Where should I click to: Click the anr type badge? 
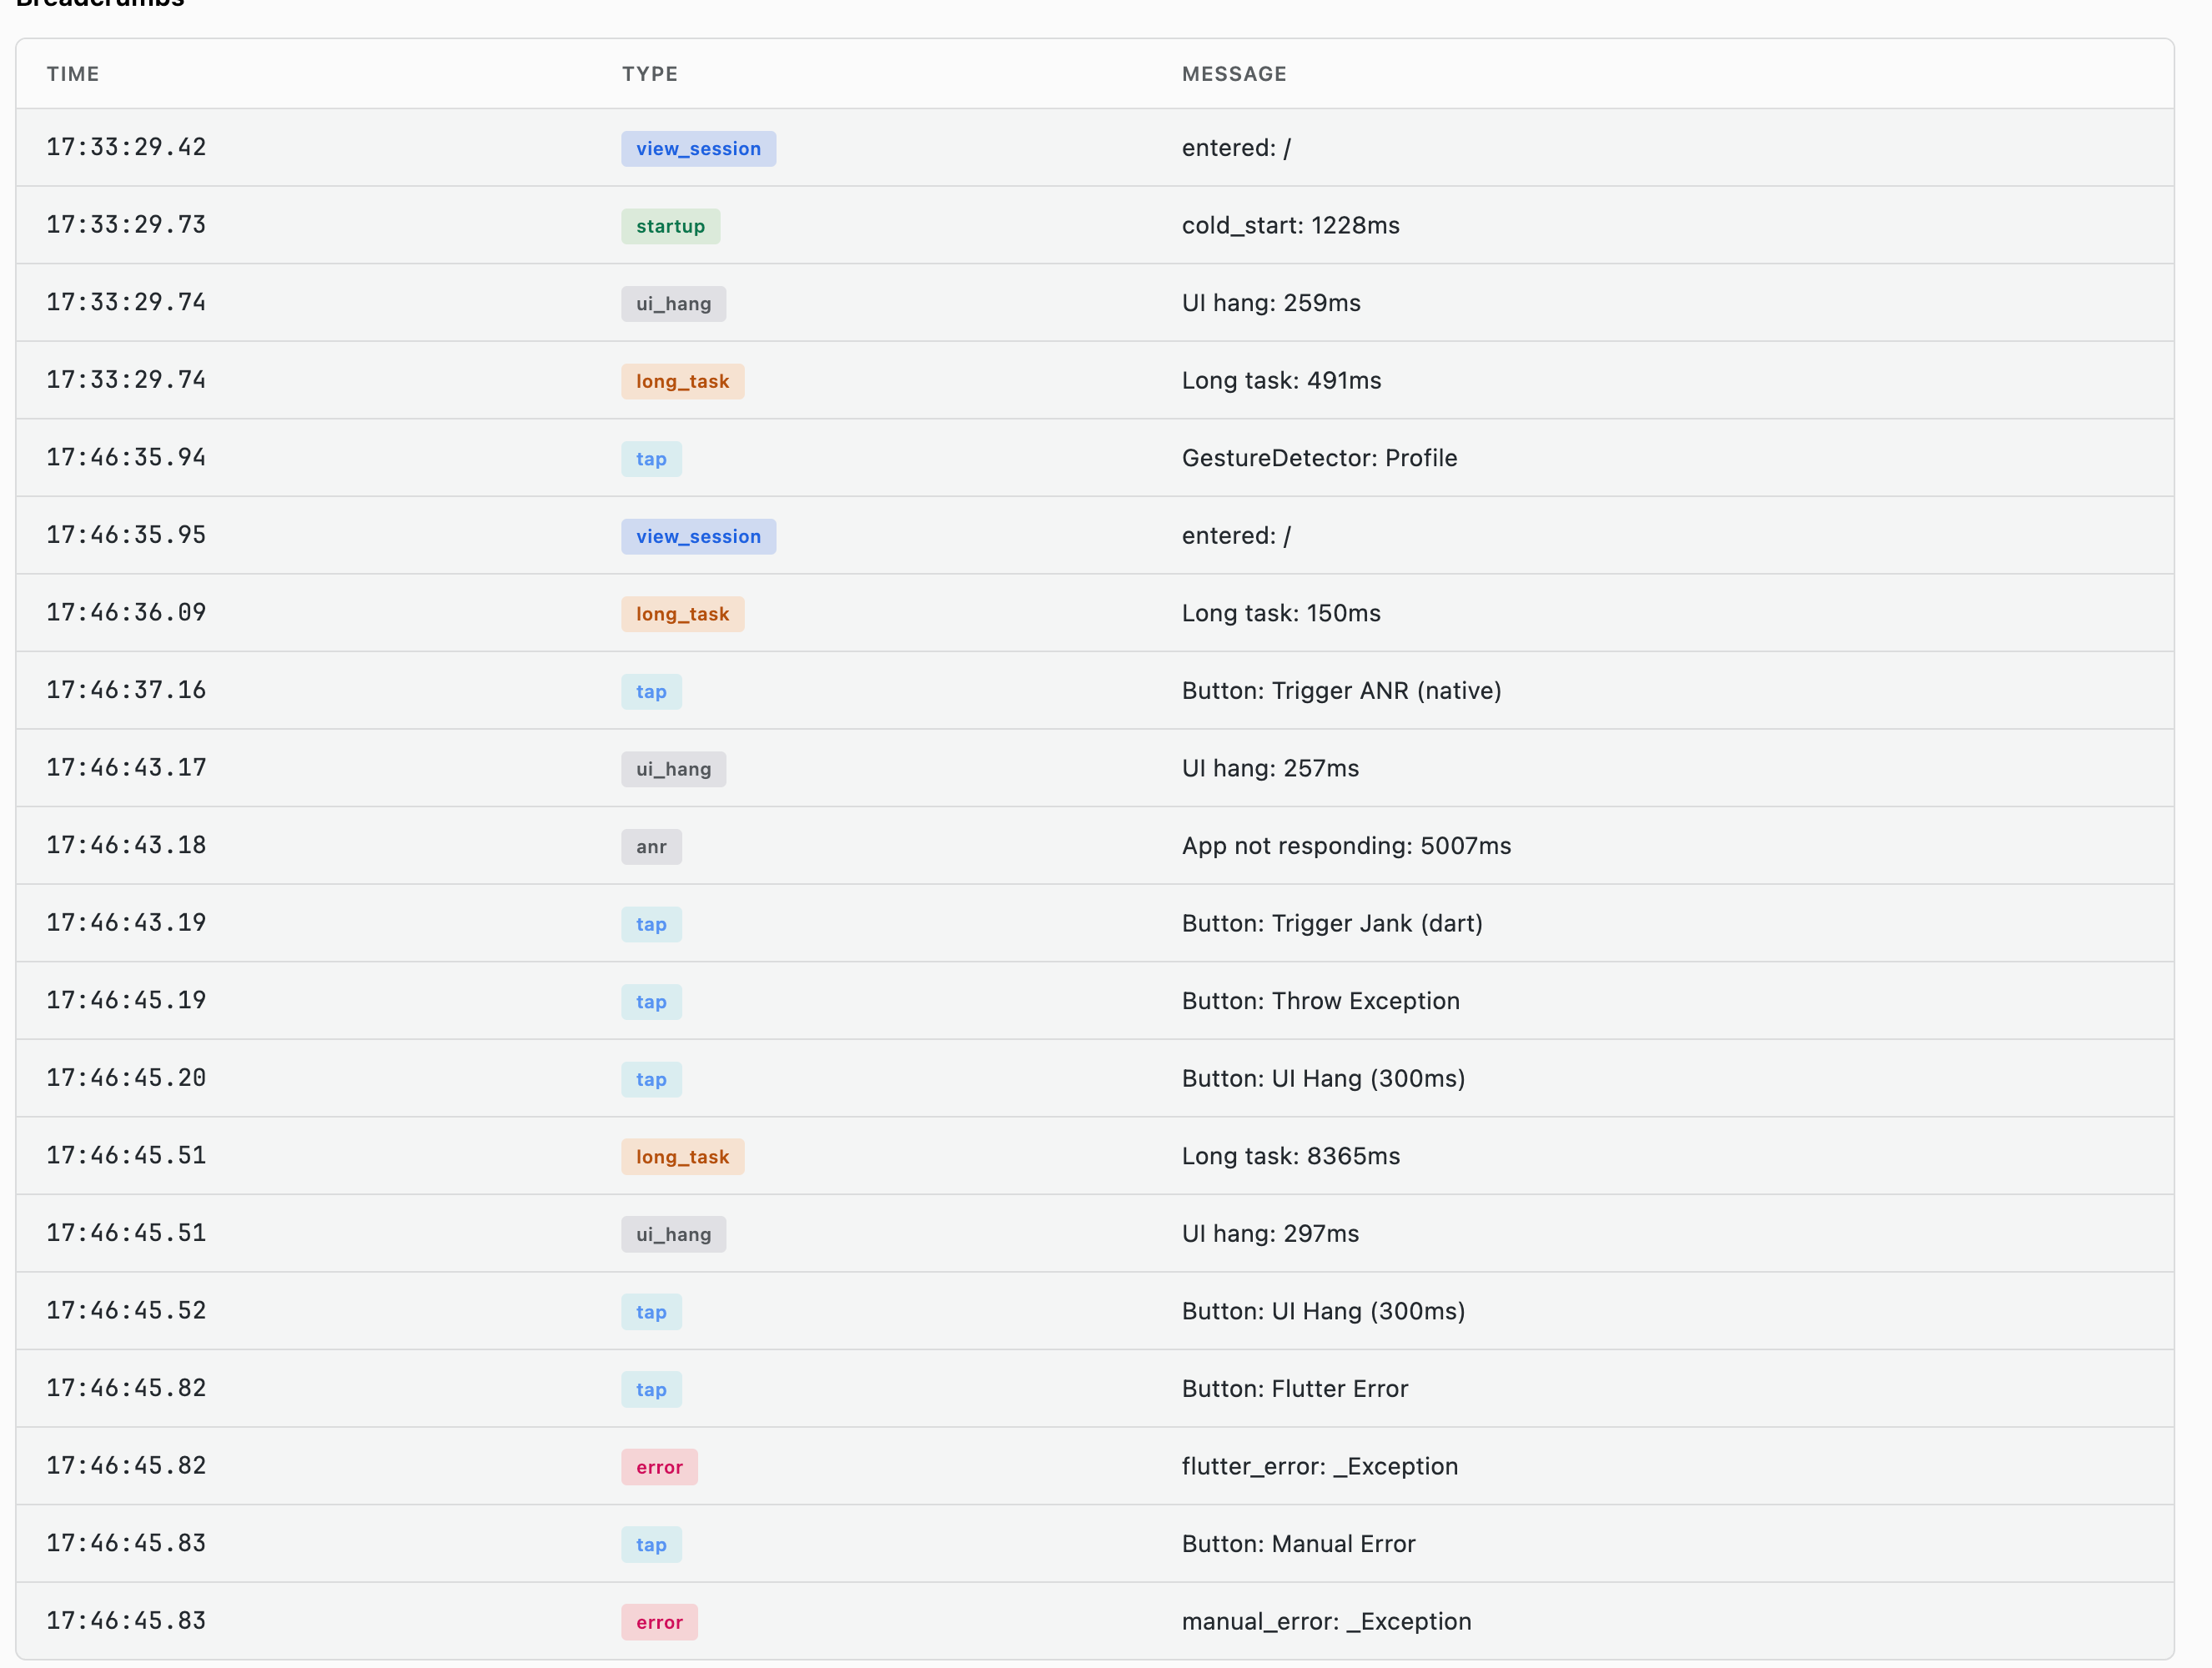651,846
